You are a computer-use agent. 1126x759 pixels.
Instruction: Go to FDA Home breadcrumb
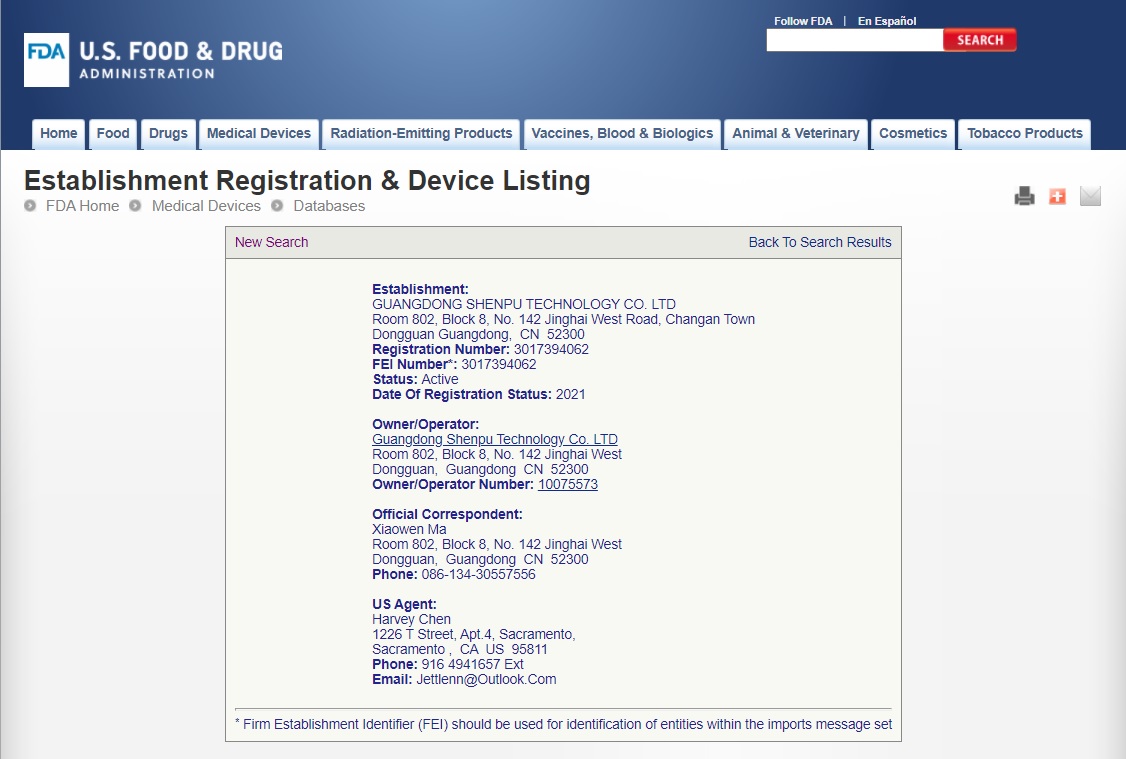[x=83, y=206]
